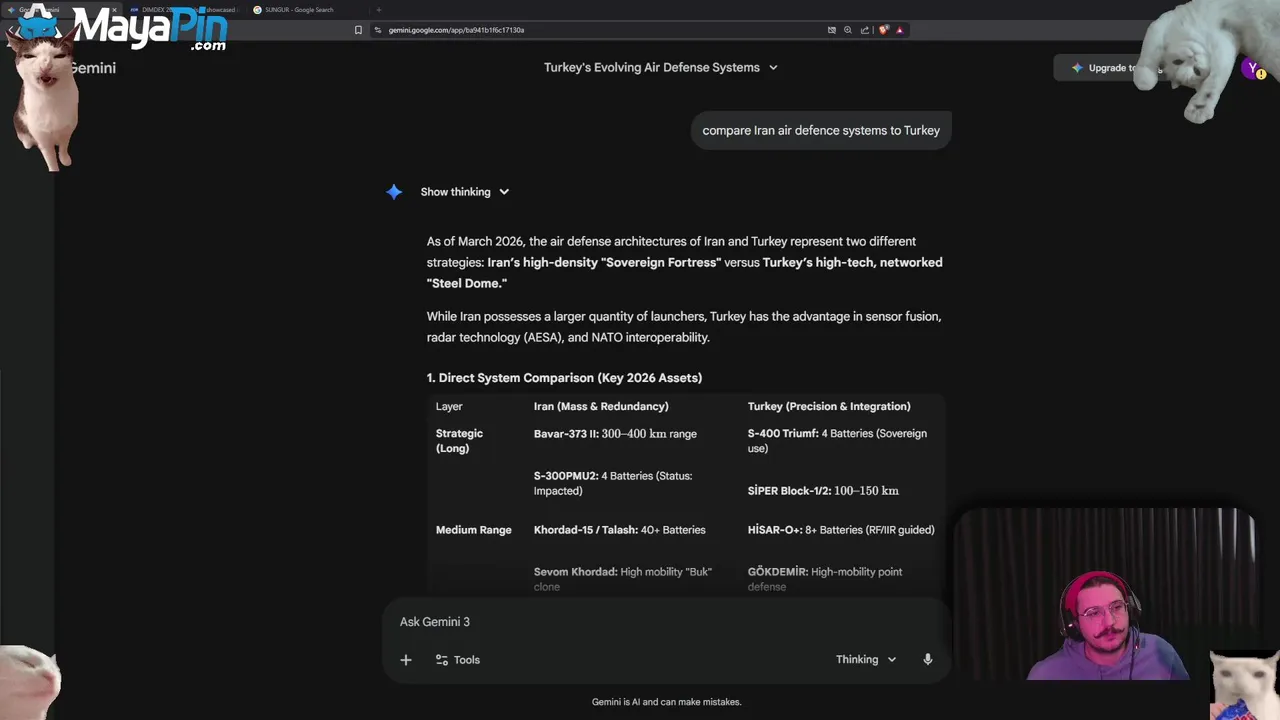Click the Bavar-373 II table cell
The width and height of the screenshot is (1280, 720).
(615, 434)
